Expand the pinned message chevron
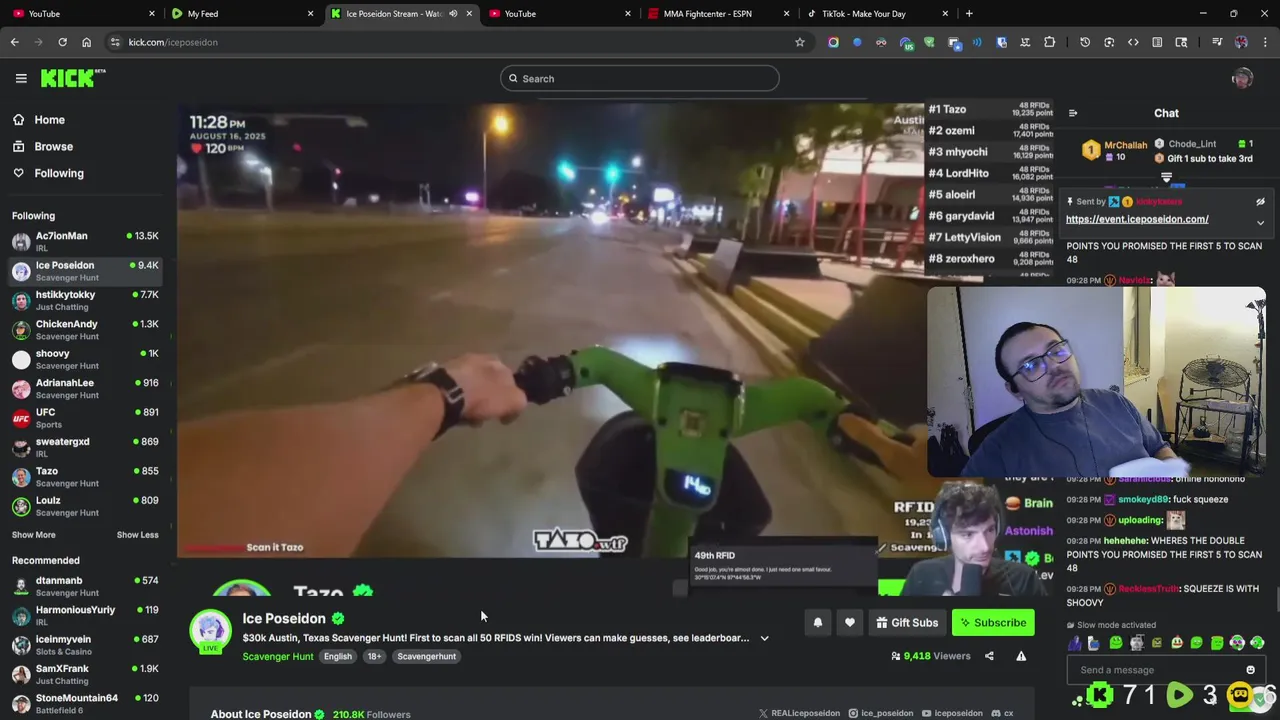The image size is (1280, 720). coord(1260,222)
